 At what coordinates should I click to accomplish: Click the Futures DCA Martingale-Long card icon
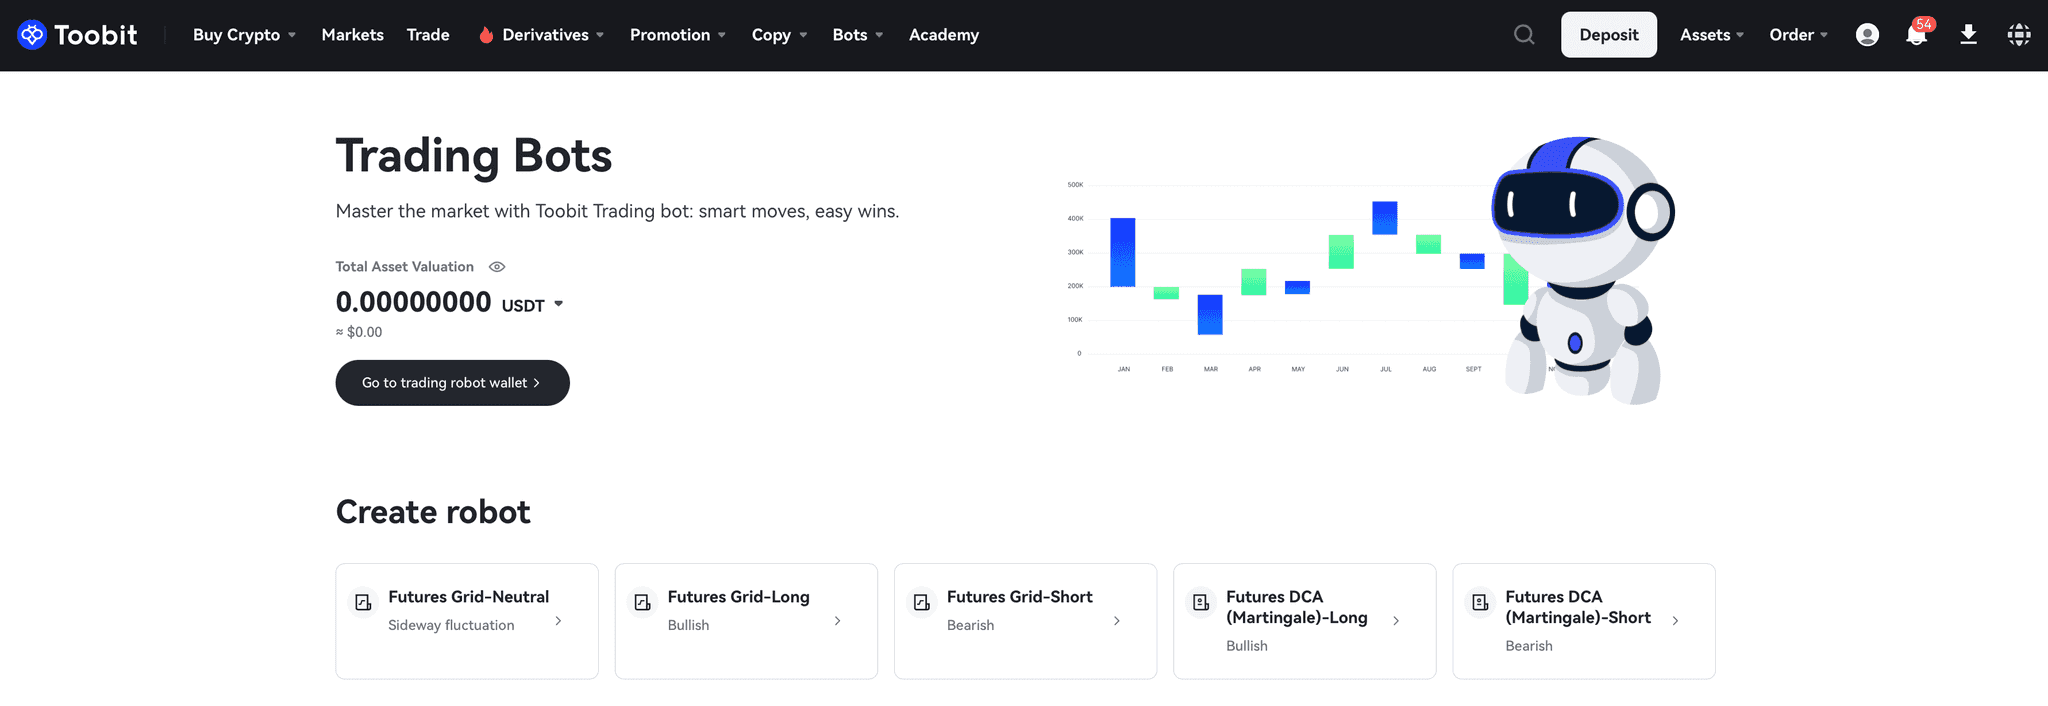tap(1201, 602)
